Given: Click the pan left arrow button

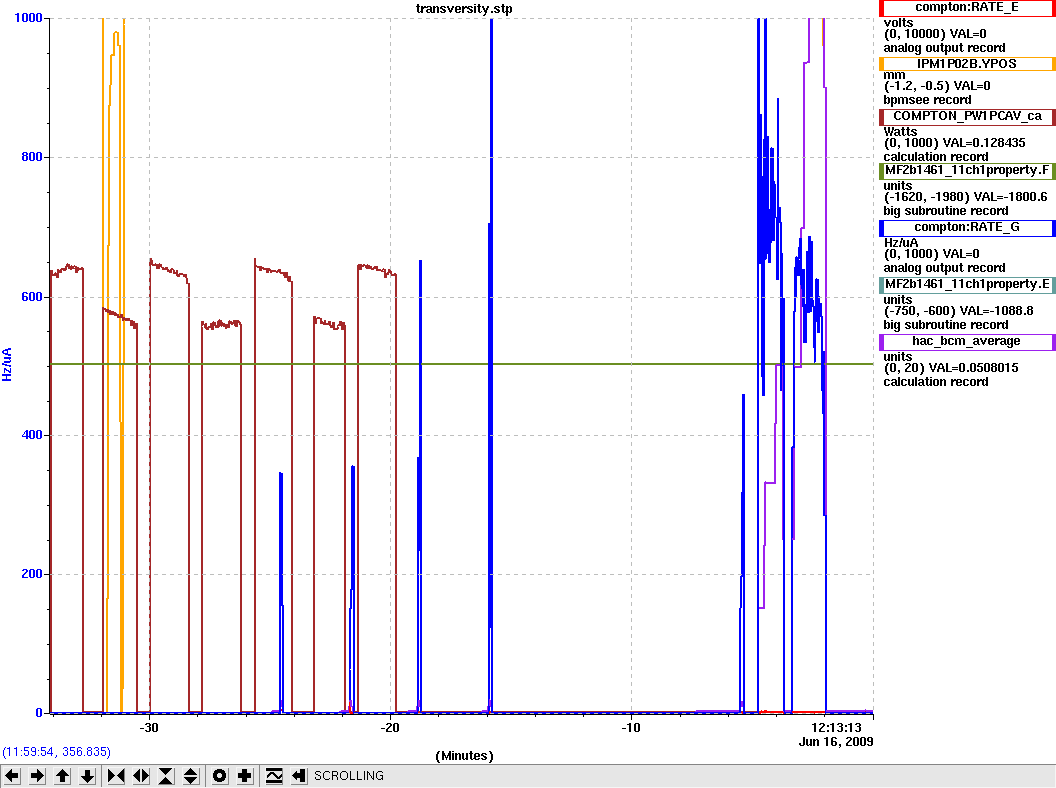Looking at the screenshot, I should 12,776.
